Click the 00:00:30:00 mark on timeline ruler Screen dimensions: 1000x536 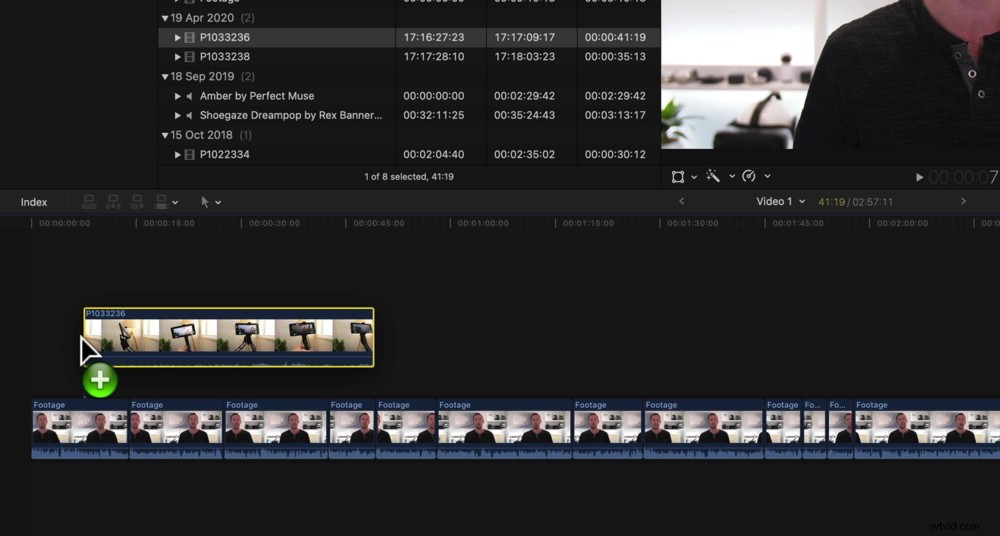pos(274,224)
